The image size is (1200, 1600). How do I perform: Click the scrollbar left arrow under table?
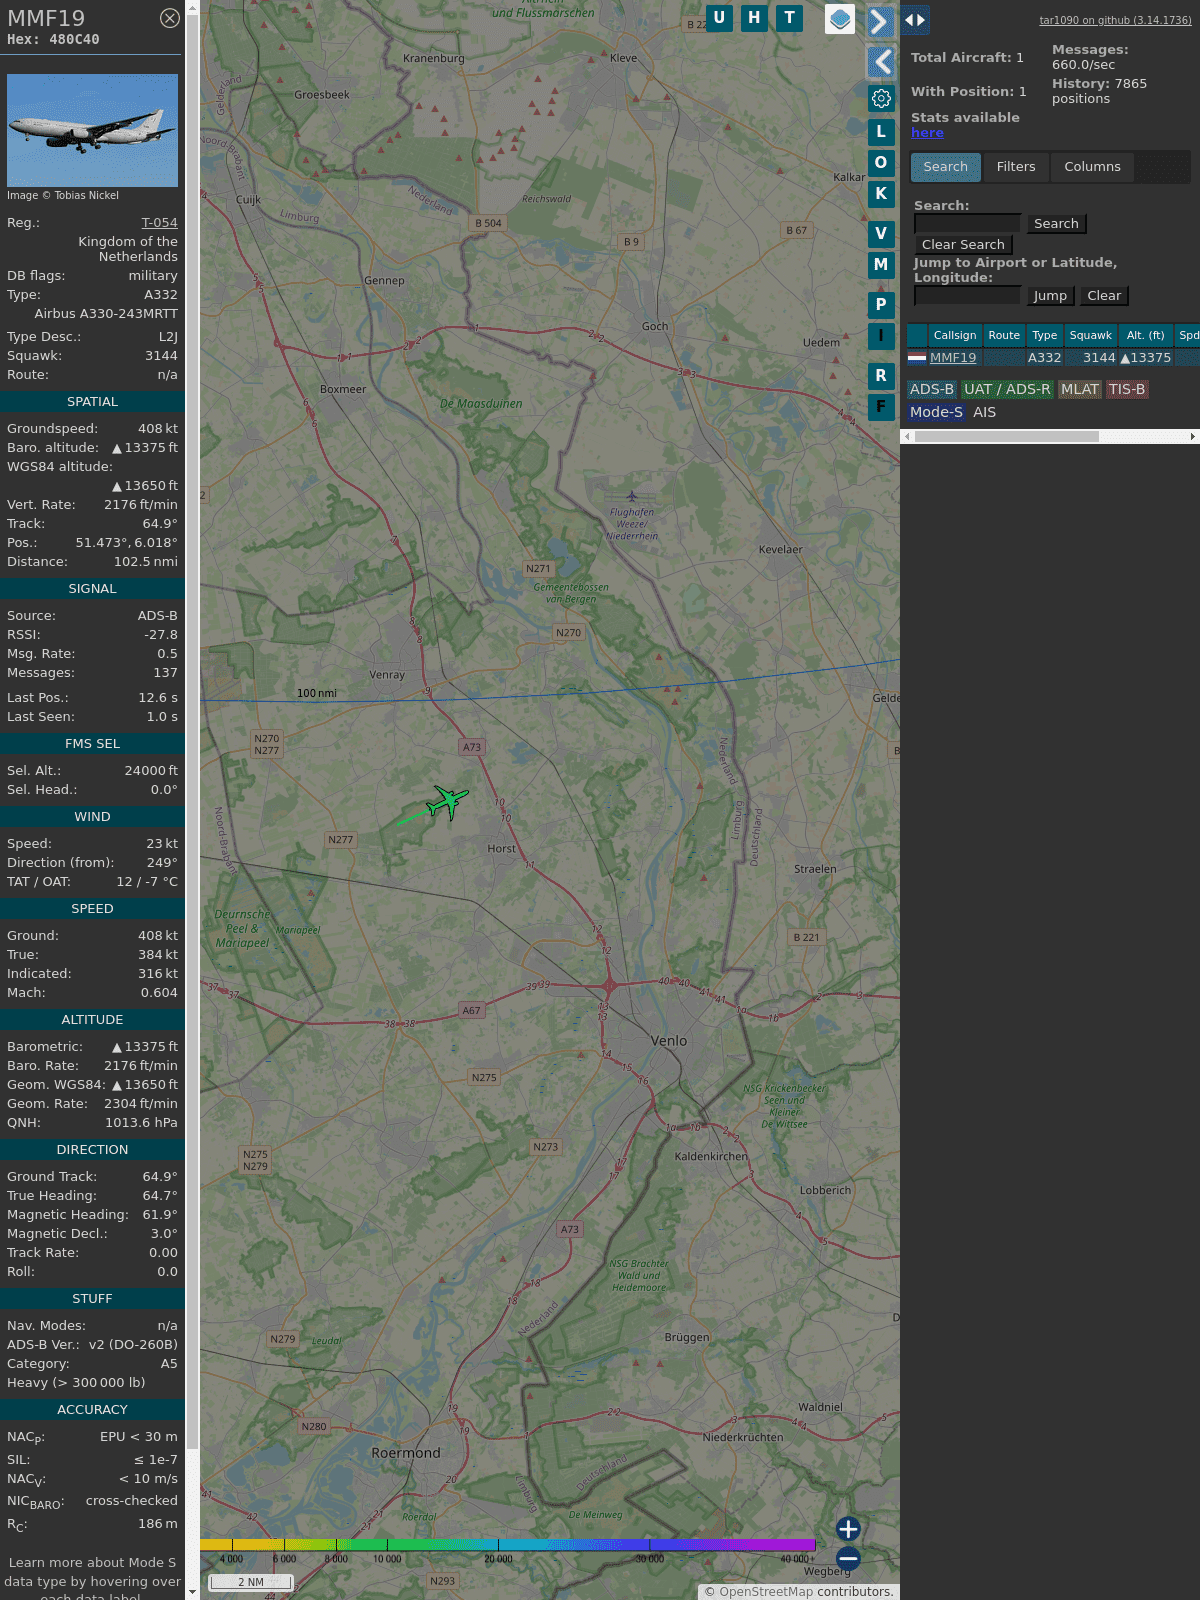coord(907,436)
